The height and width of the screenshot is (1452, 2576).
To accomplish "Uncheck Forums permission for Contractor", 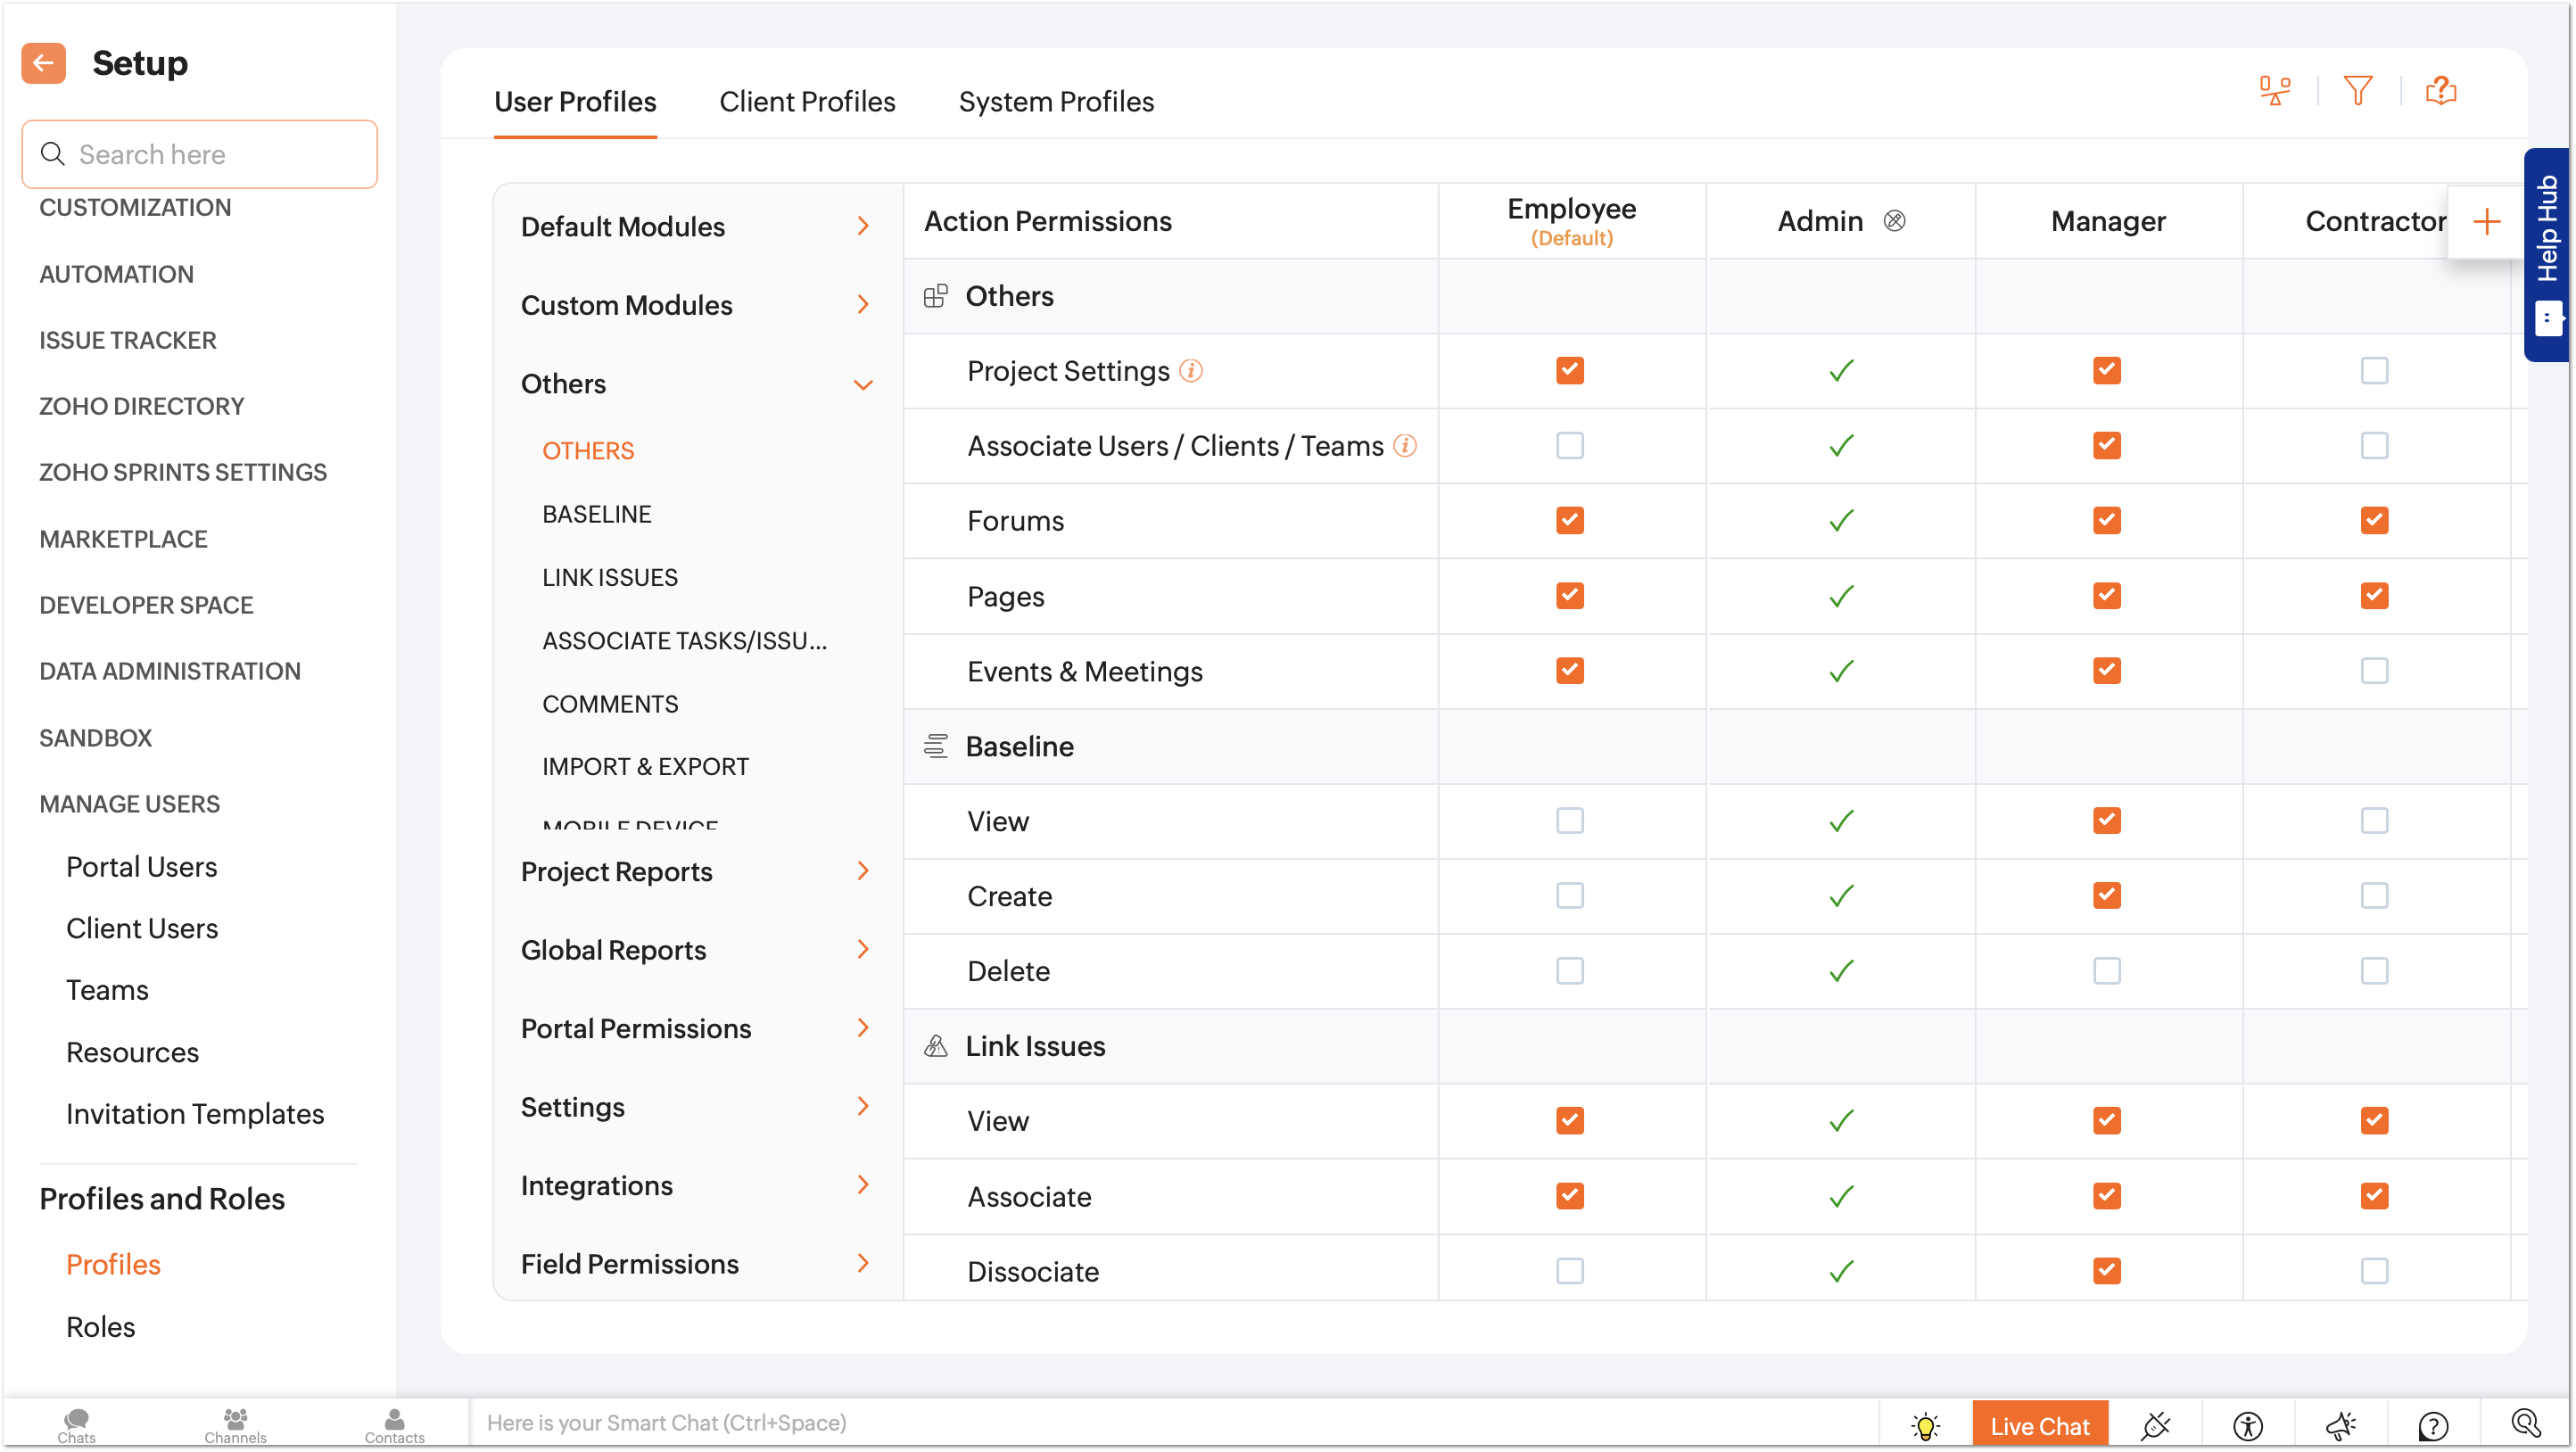I will click(x=2373, y=521).
